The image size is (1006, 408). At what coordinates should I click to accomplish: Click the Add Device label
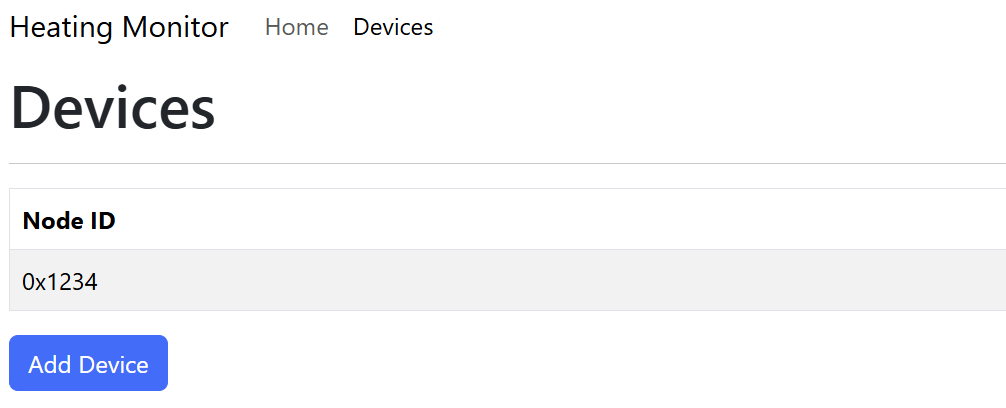88,364
